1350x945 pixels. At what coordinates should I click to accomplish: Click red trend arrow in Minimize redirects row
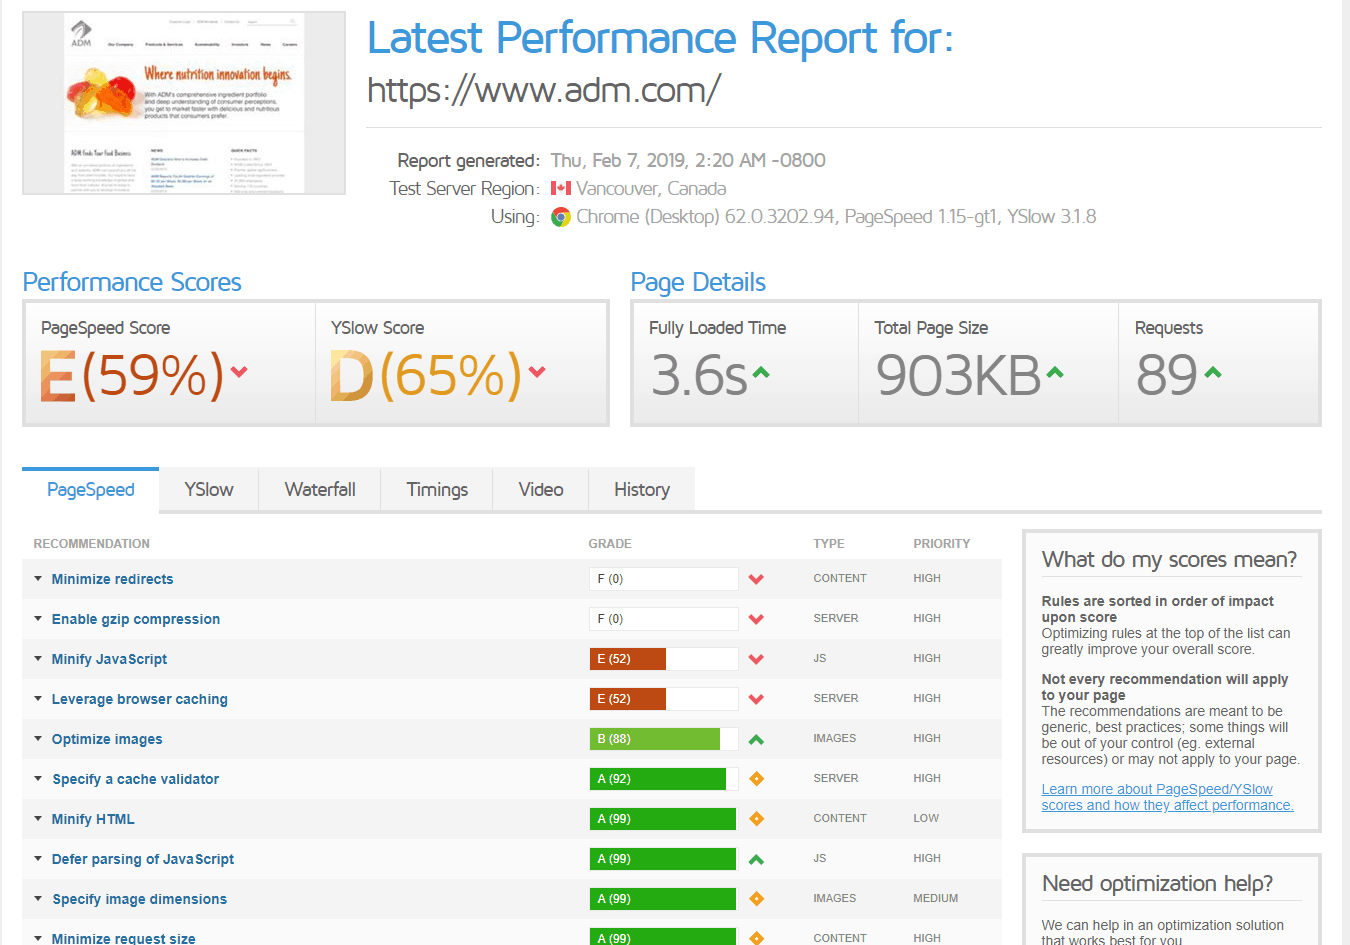[756, 579]
